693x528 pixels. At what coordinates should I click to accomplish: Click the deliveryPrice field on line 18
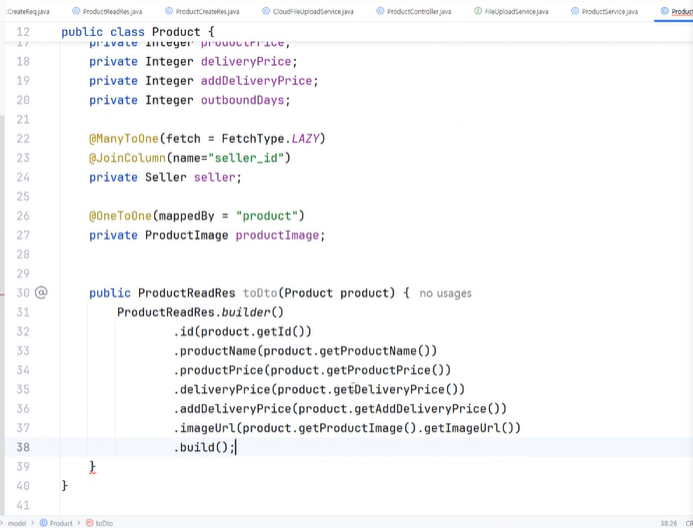(x=246, y=61)
